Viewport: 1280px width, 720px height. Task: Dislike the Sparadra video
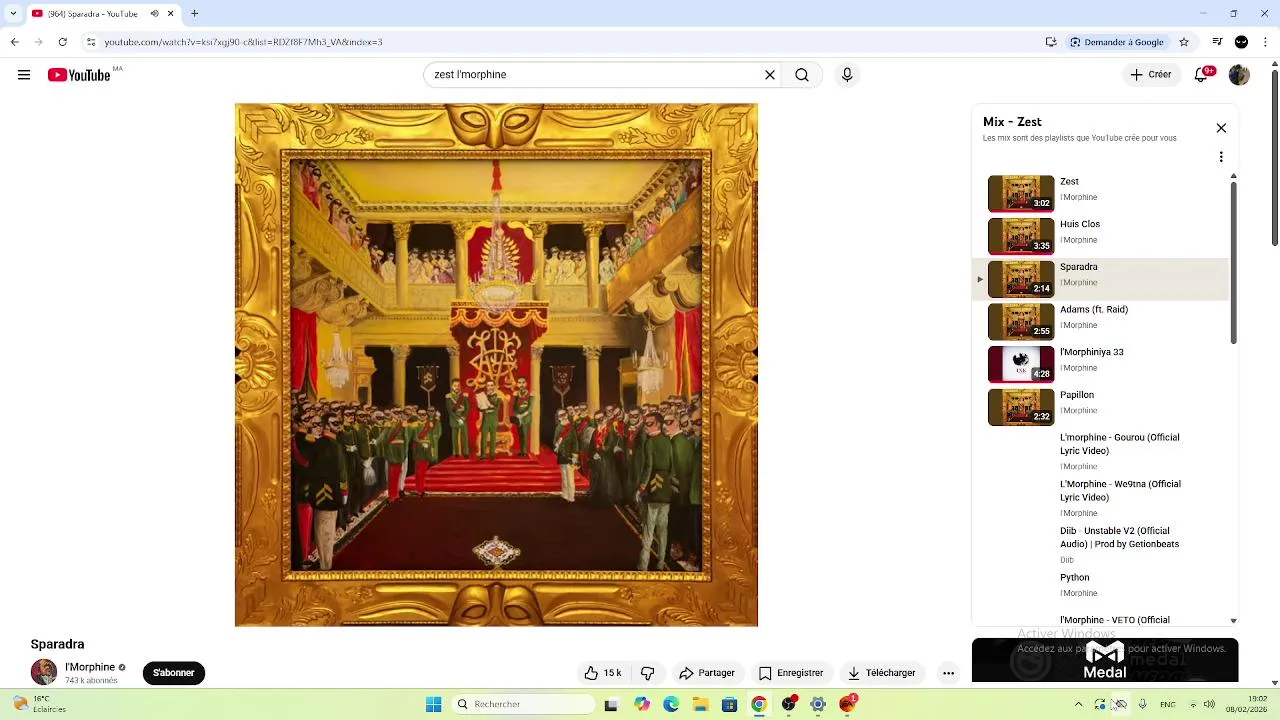tap(647, 673)
